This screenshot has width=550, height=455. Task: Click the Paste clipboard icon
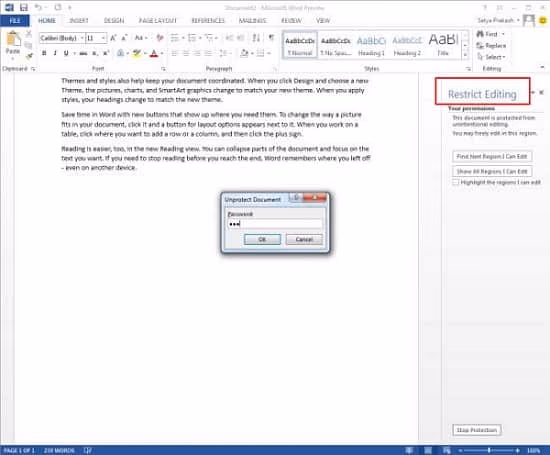coord(13,39)
